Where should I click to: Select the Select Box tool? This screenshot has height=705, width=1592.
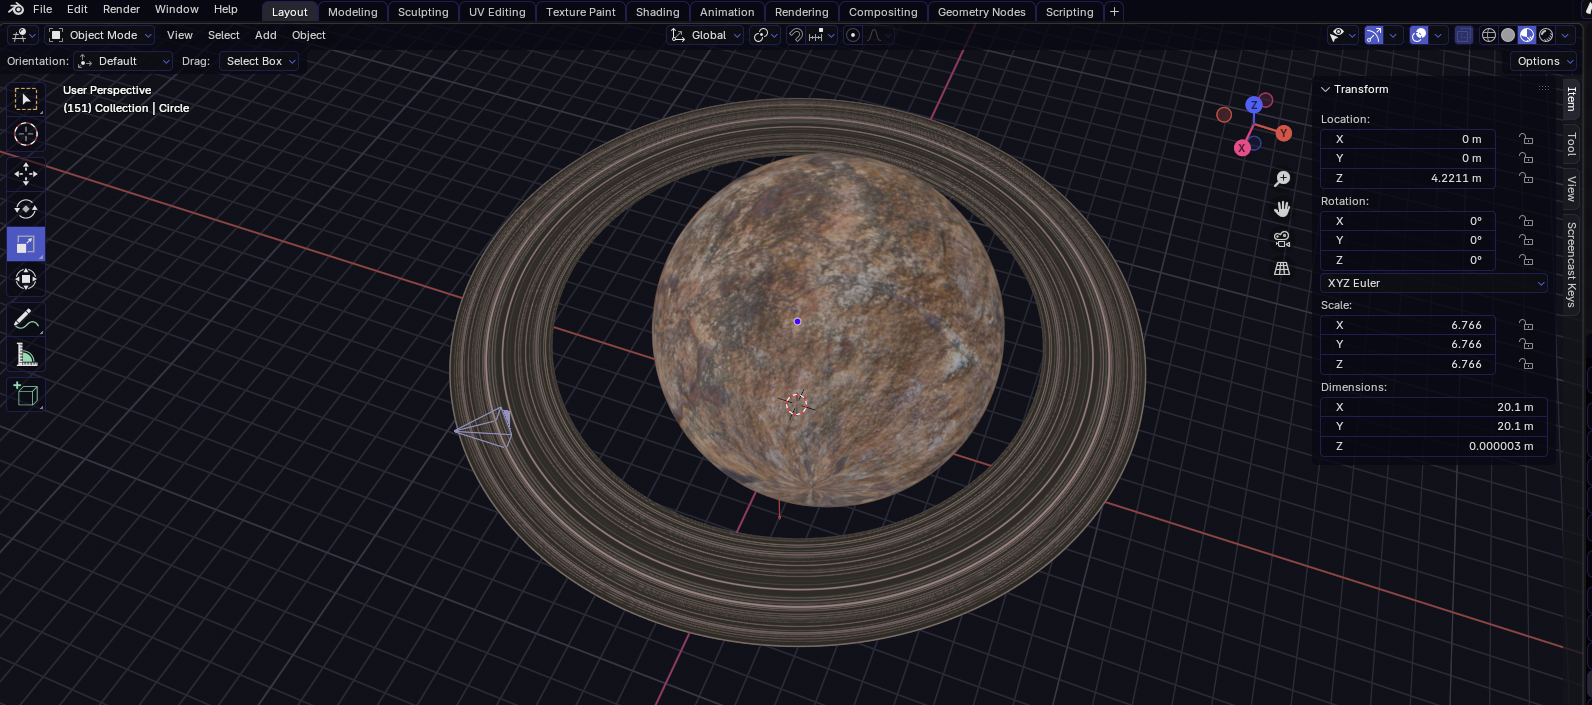point(26,99)
